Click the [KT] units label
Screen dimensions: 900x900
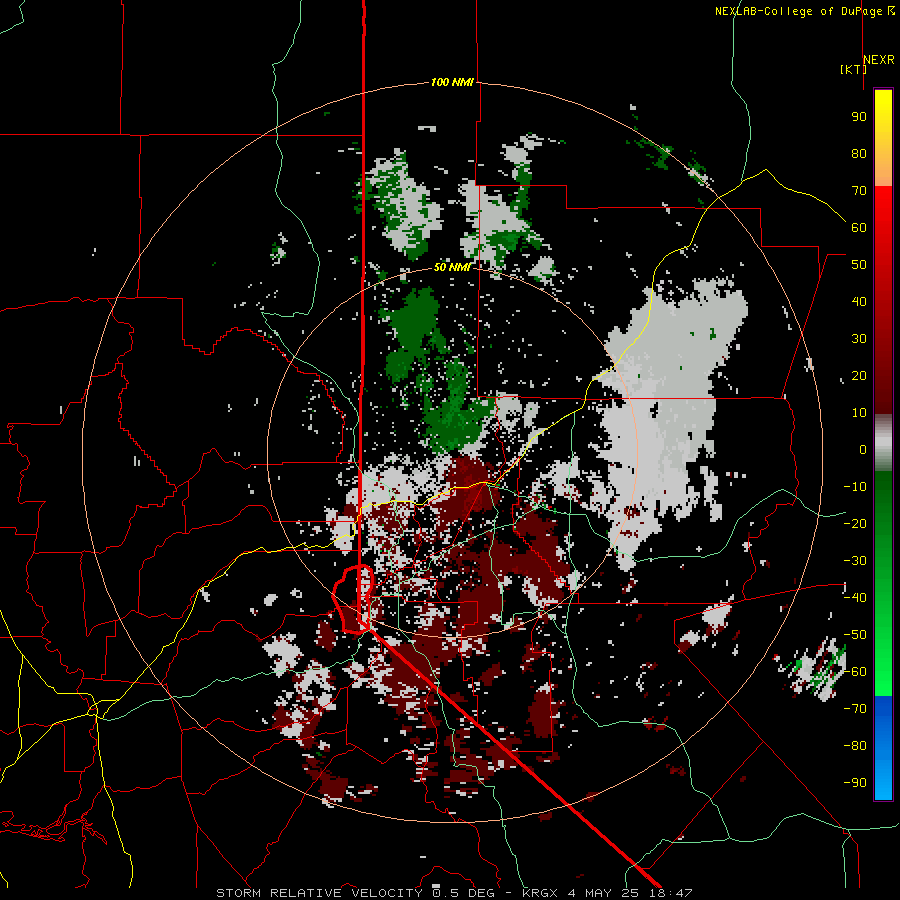[x=853, y=69]
